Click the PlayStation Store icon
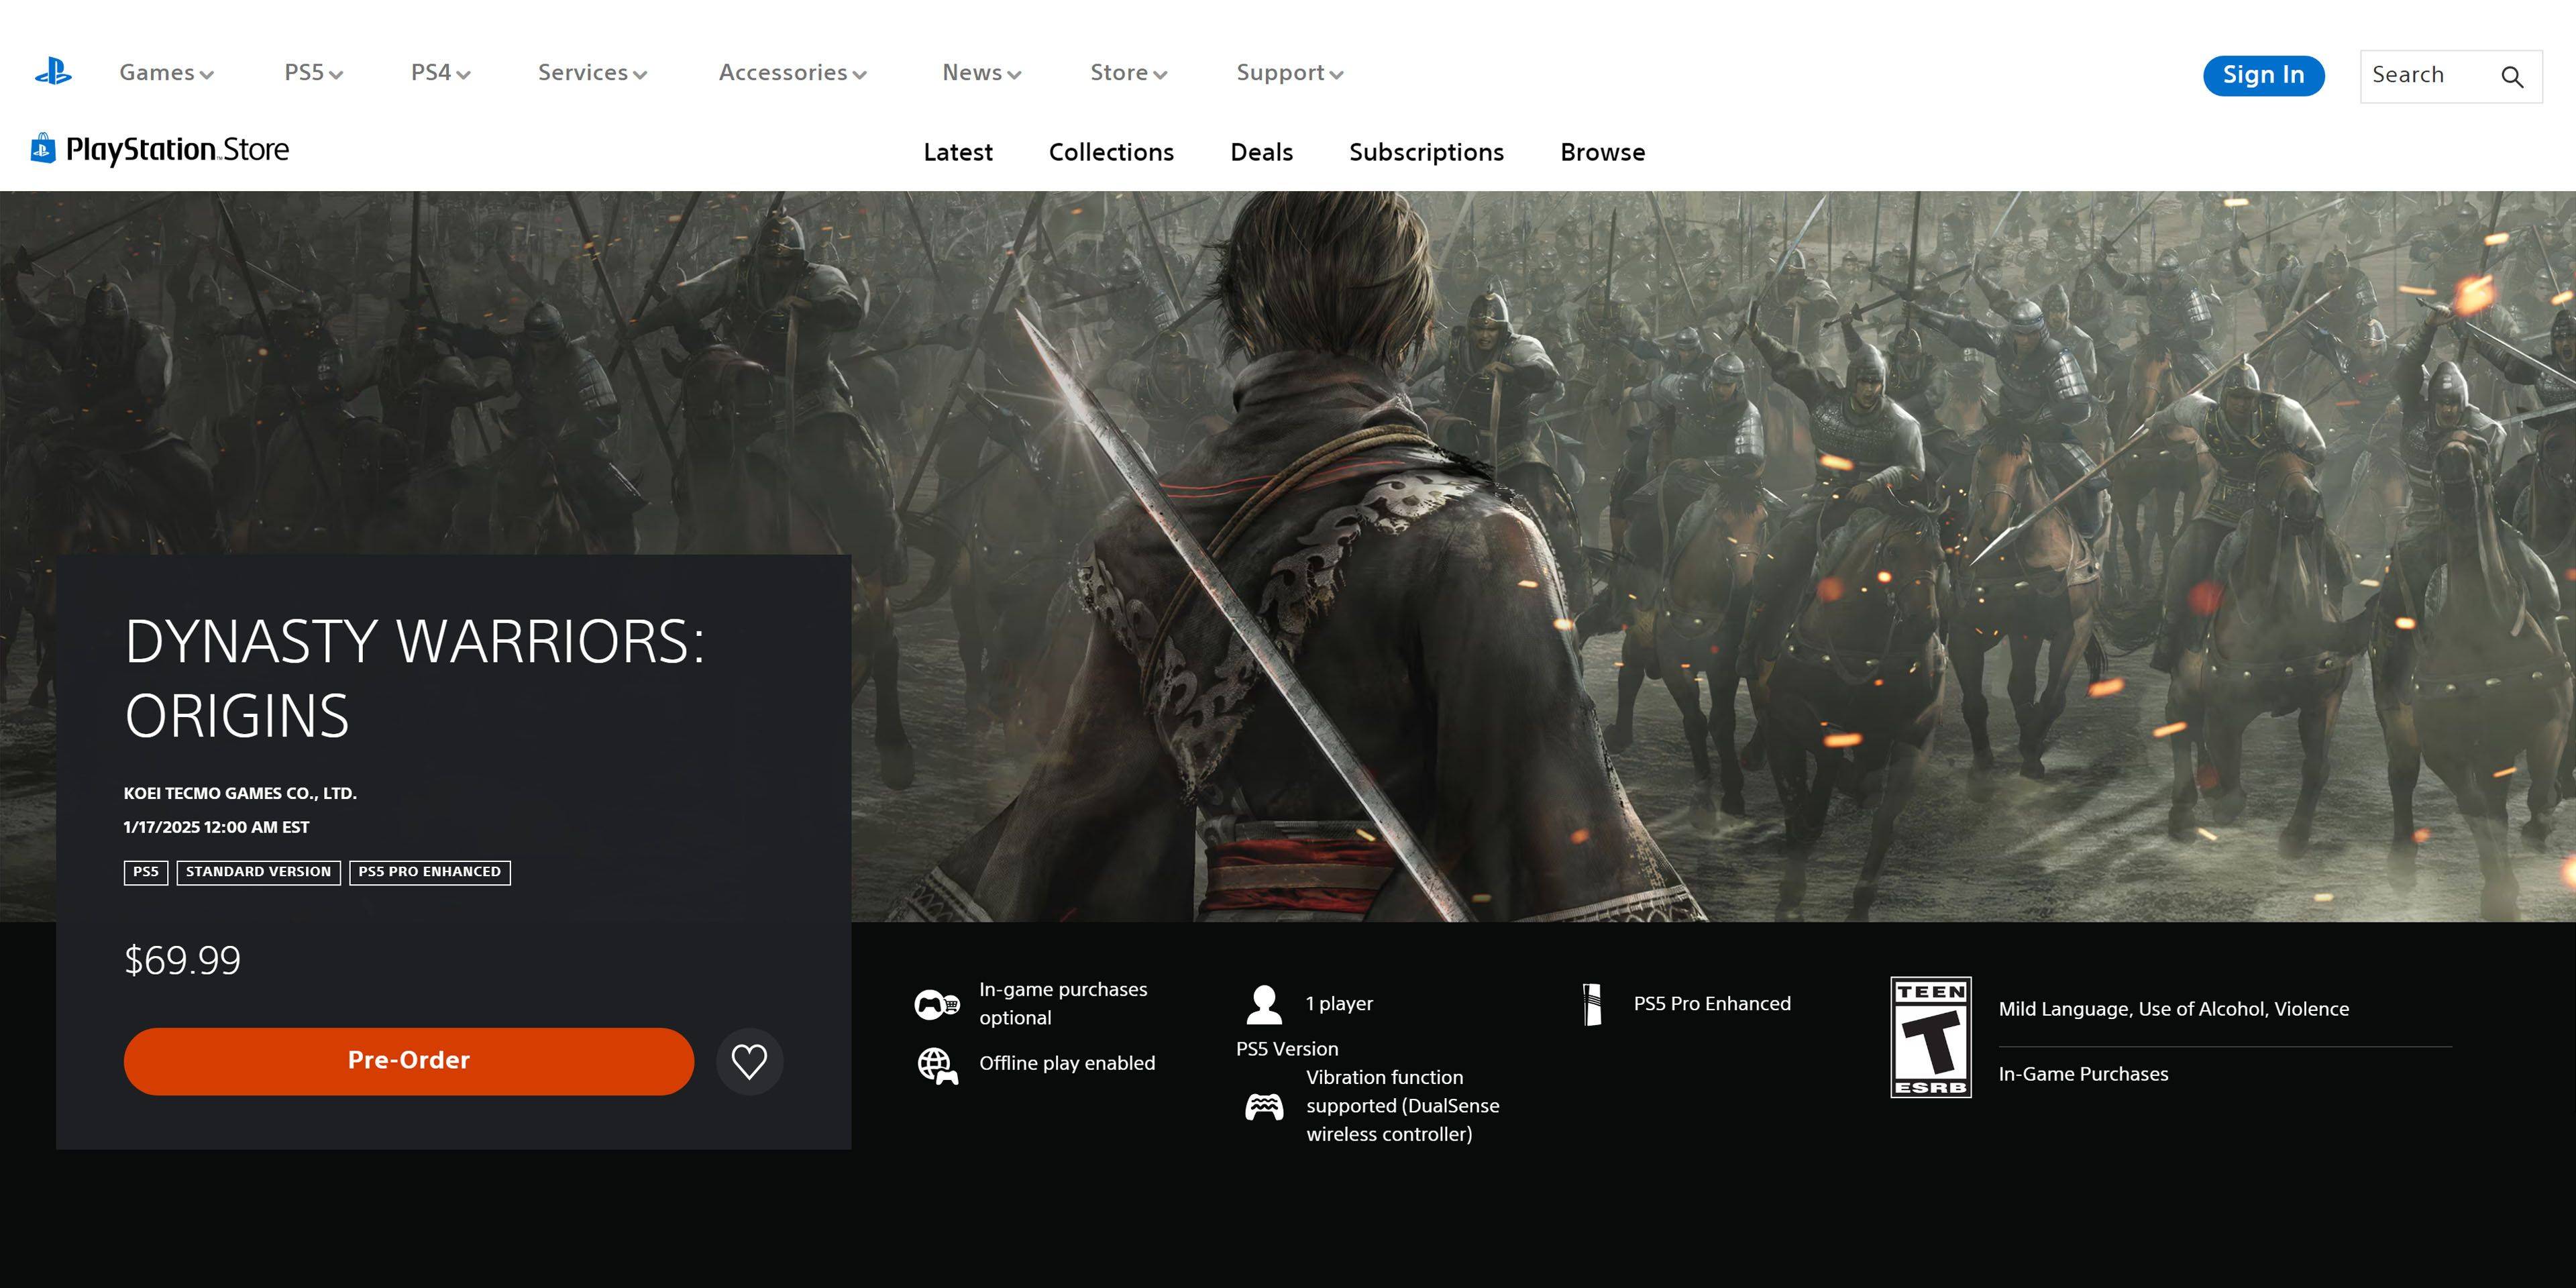2576x1288 pixels. click(x=41, y=150)
